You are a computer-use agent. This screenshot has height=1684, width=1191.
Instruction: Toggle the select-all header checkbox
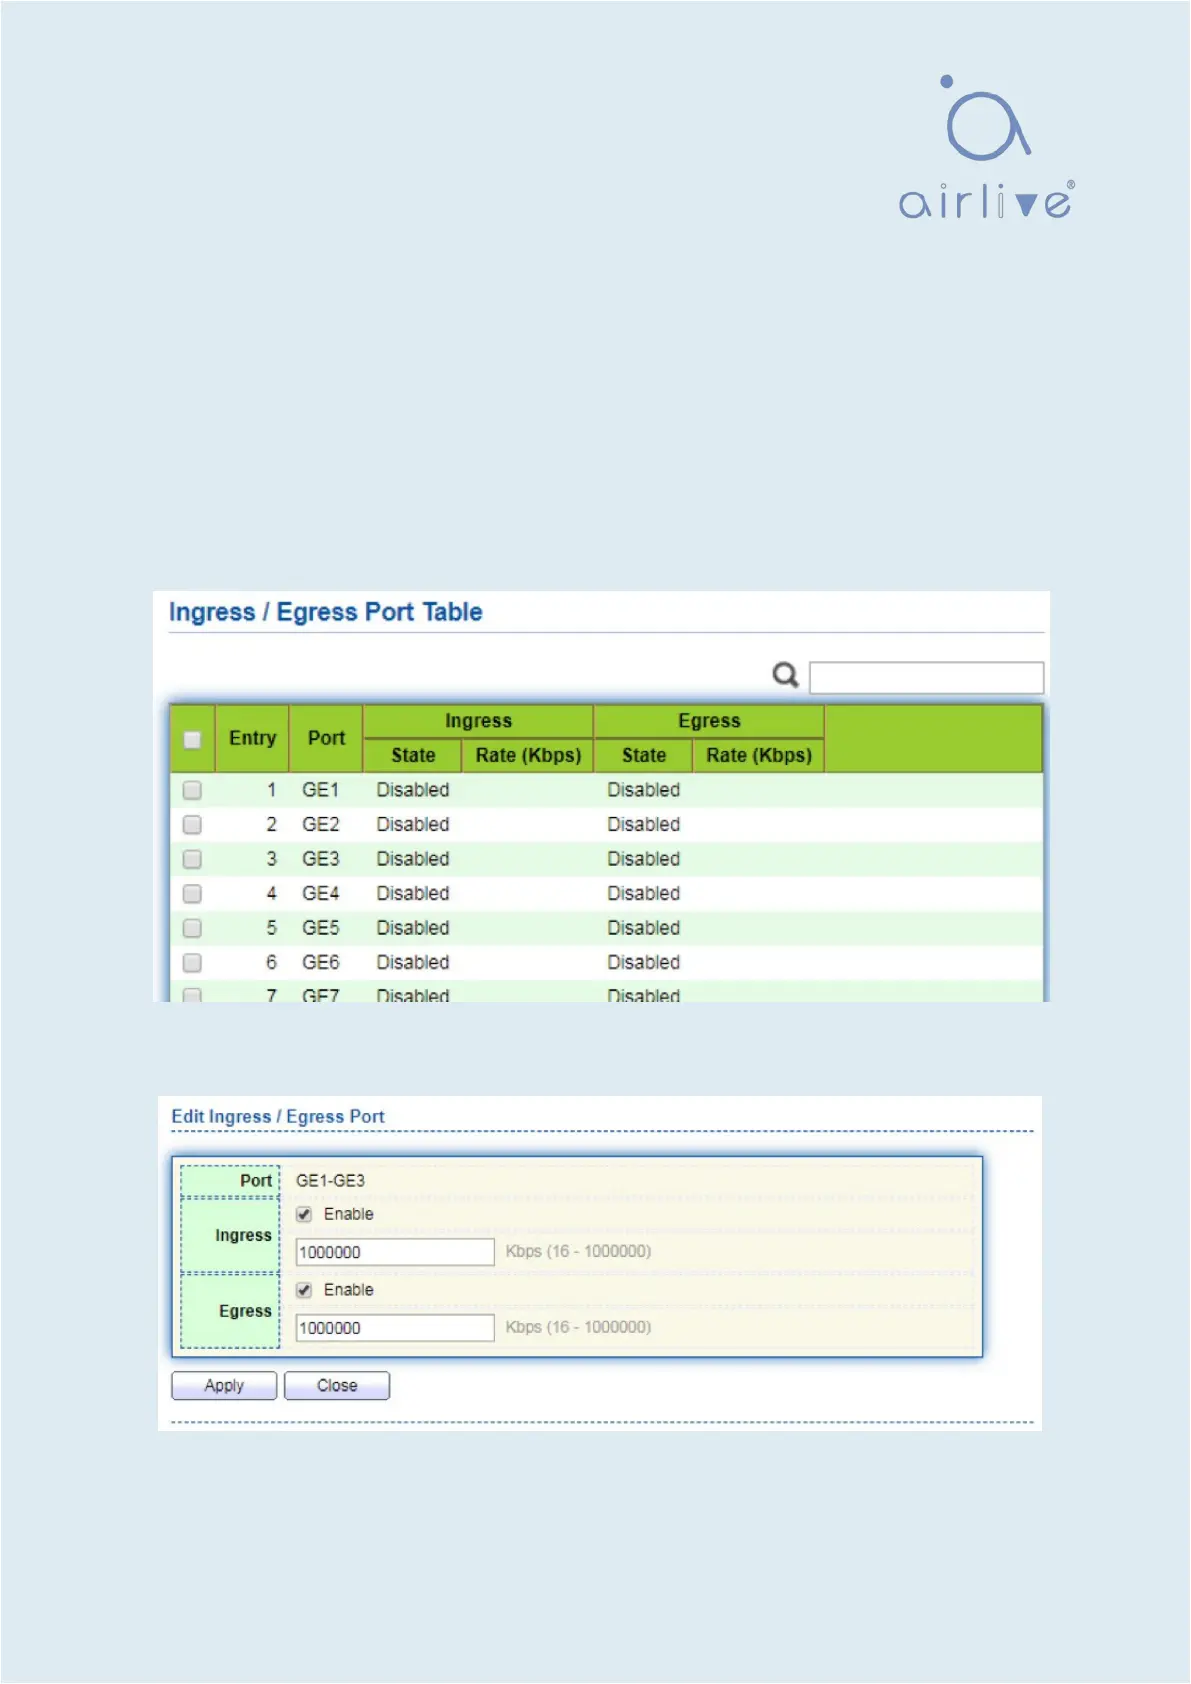[192, 740]
